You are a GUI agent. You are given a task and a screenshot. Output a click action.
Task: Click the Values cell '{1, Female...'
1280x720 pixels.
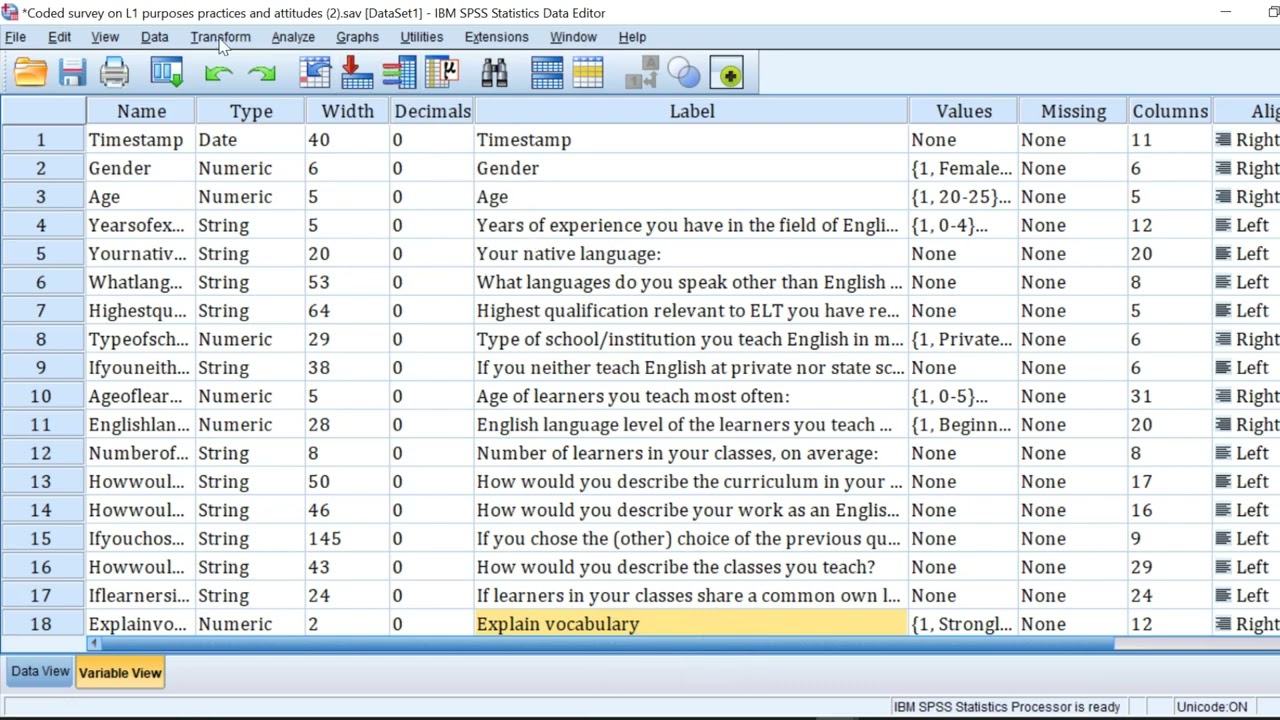point(964,168)
